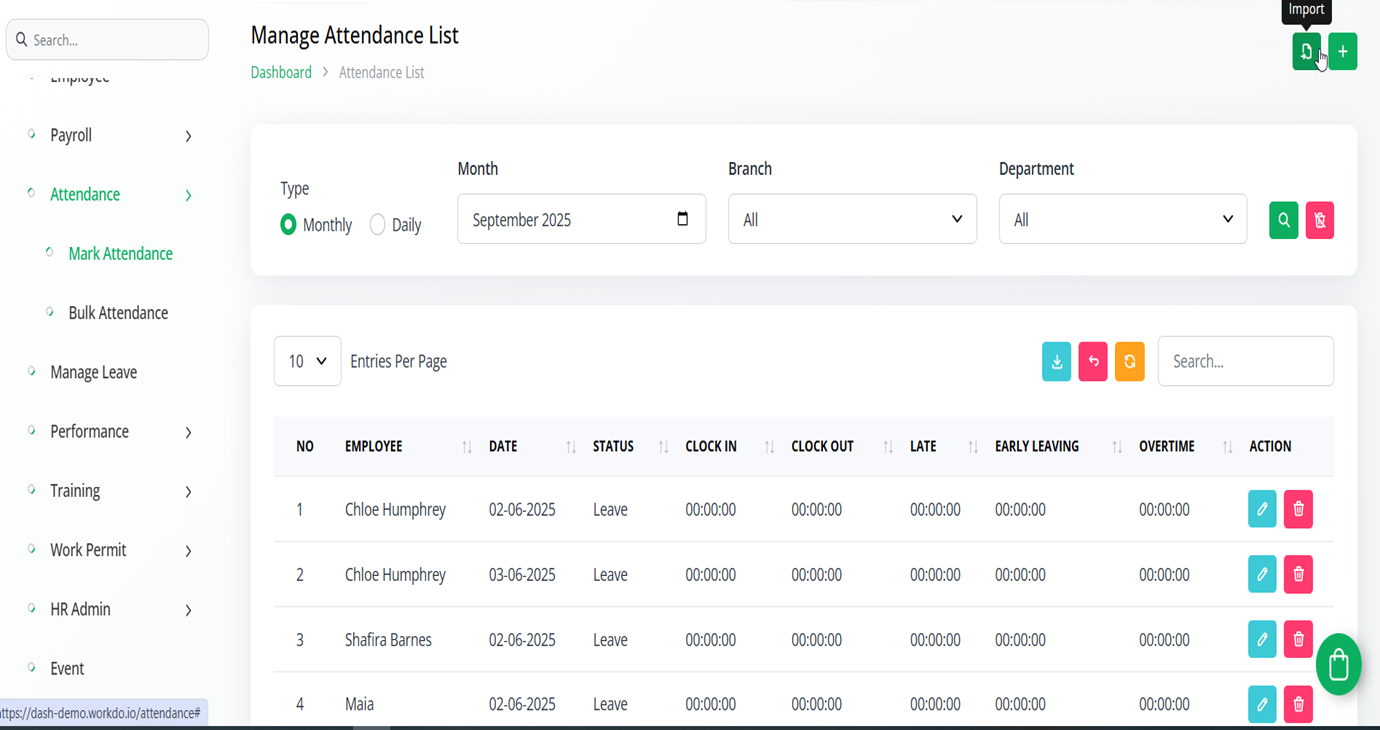This screenshot has width=1380, height=730.
Task: Edit Chloe Humphrey's 02-06-2025 attendance row
Action: pos(1262,510)
